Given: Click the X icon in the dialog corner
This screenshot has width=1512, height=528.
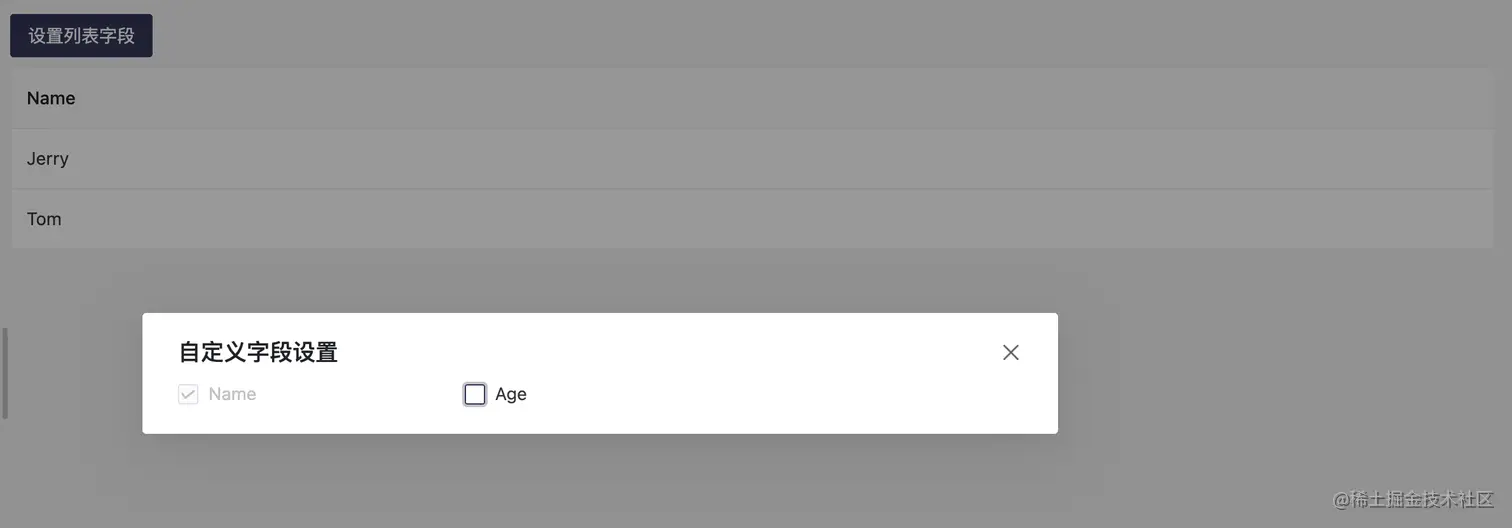Looking at the screenshot, I should click(1010, 352).
